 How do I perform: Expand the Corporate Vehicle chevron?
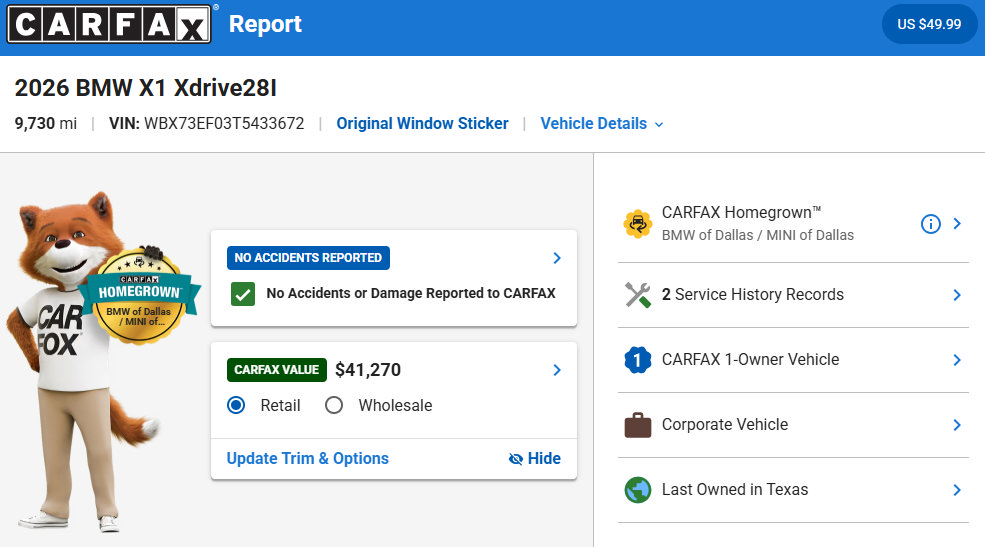click(x=957, y=425)
